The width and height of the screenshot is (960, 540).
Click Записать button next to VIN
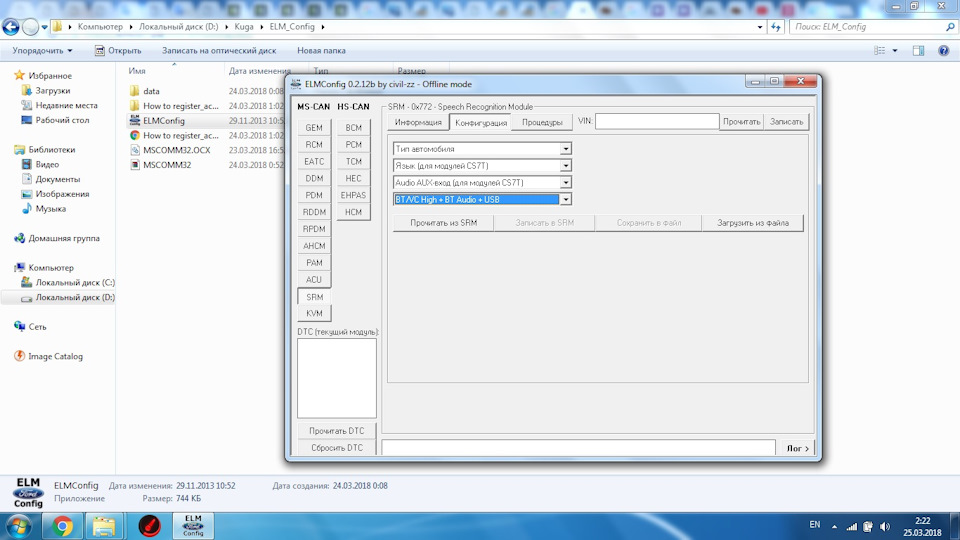pos(786,121)
